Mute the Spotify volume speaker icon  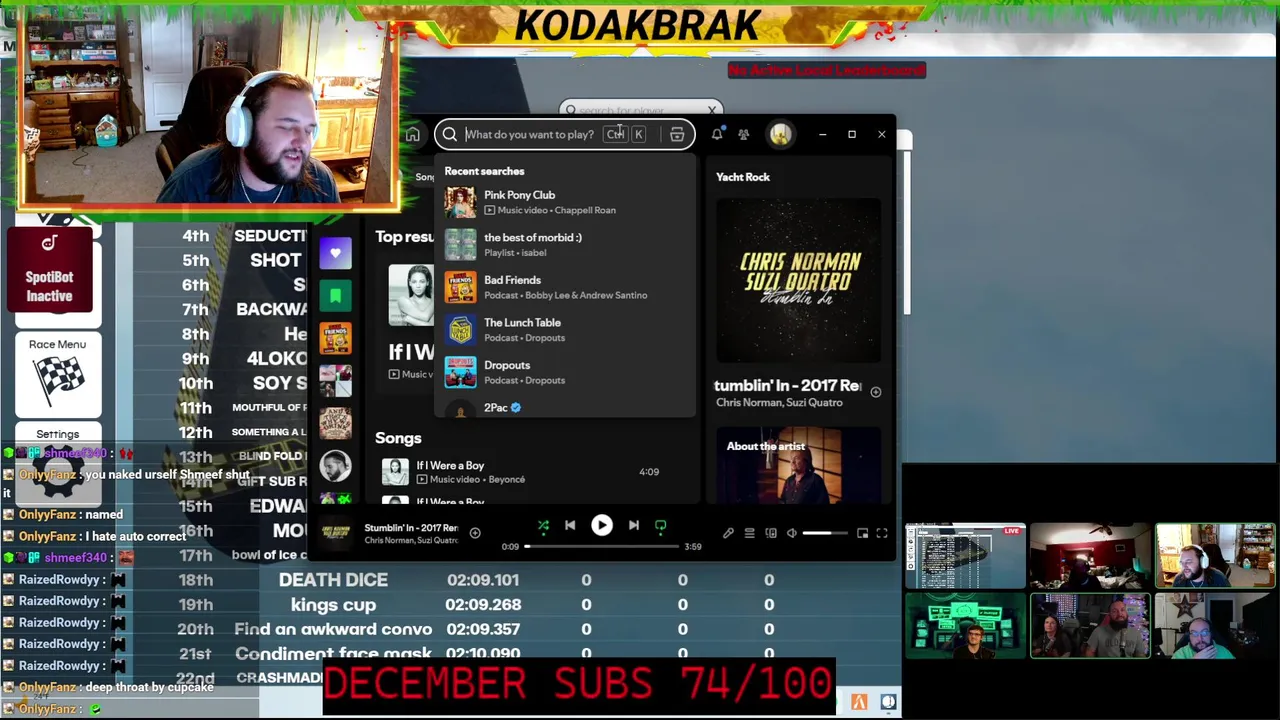pyautogui.click(x=791, y=533)
